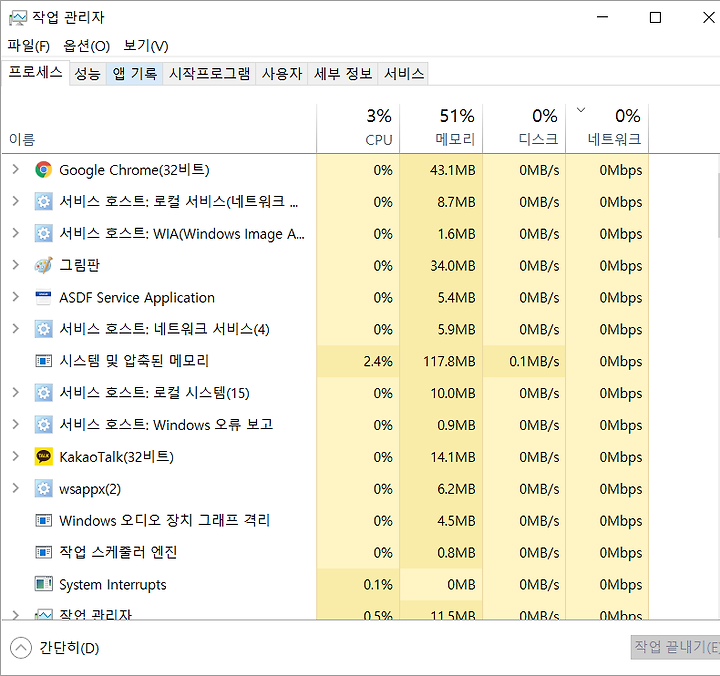Select the Windows 오디오 장치 그래프 격리 name

[164, 520]
